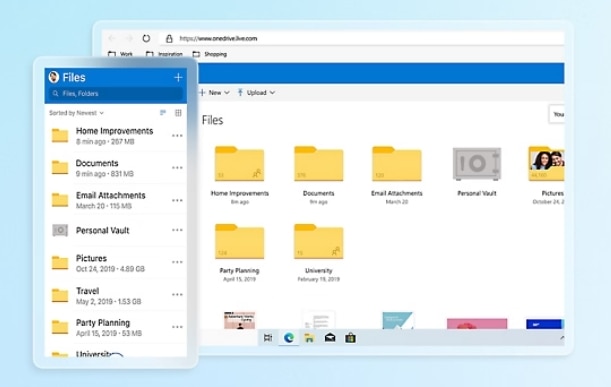Reload the page with refresh icon
This screenshot has height=387, width=611.
coord(146,39)
